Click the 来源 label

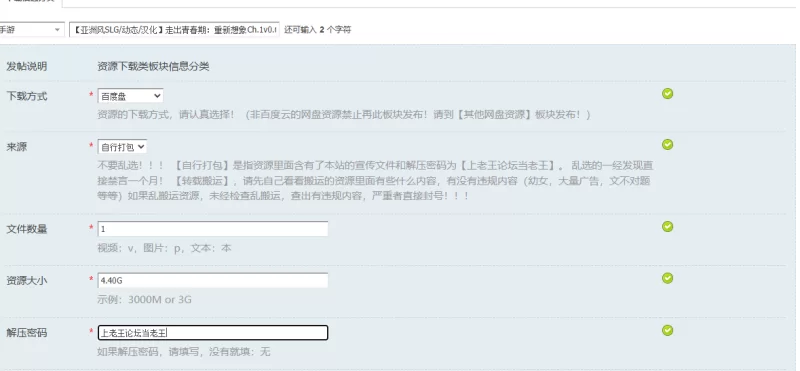pyautogui.click(x=16, y=147)
